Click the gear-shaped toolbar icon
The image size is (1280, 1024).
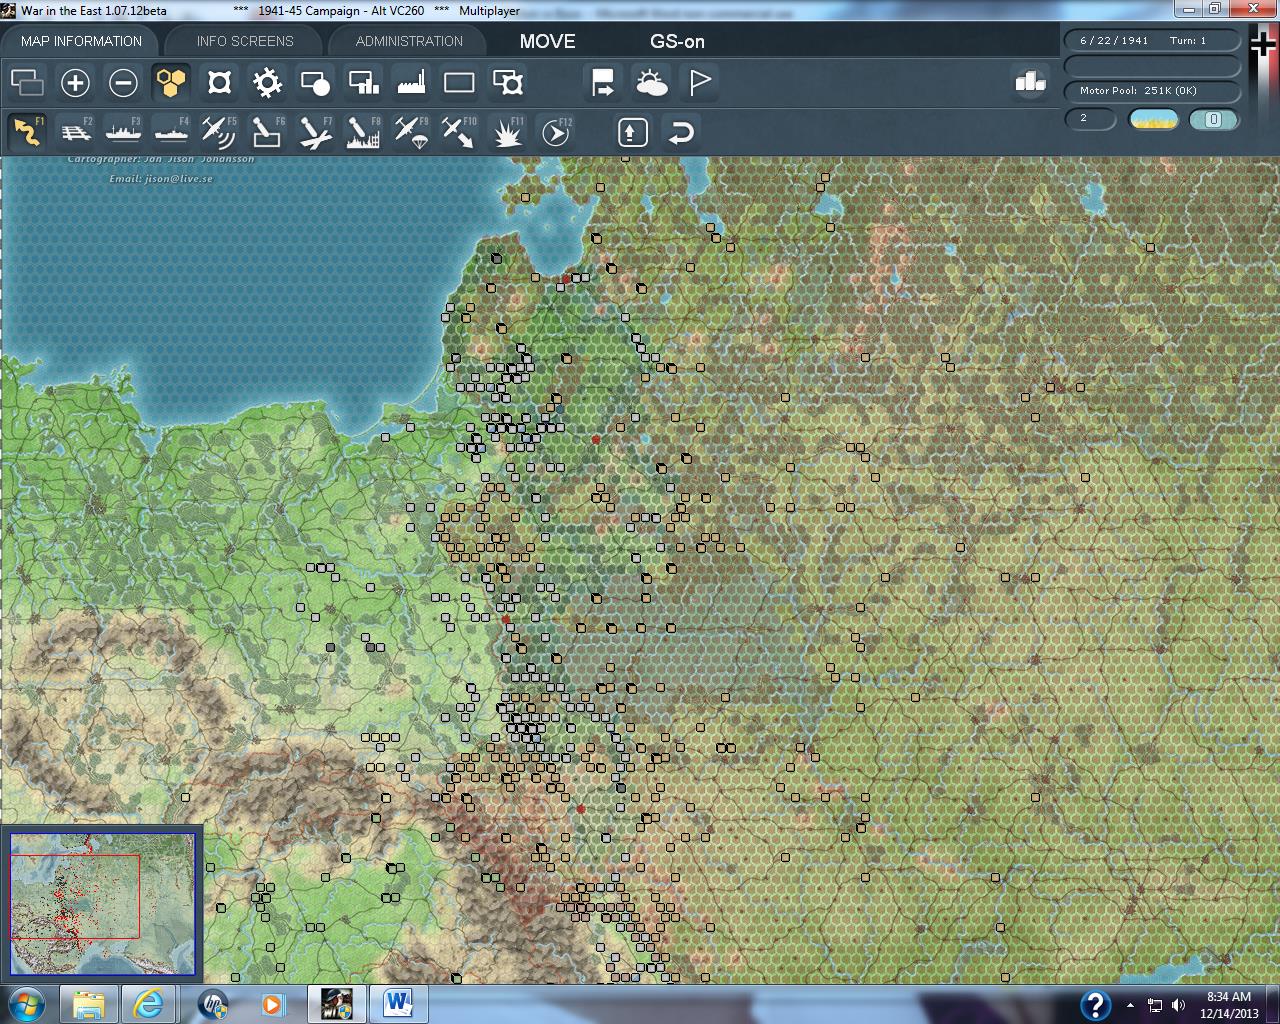(267, 82)
